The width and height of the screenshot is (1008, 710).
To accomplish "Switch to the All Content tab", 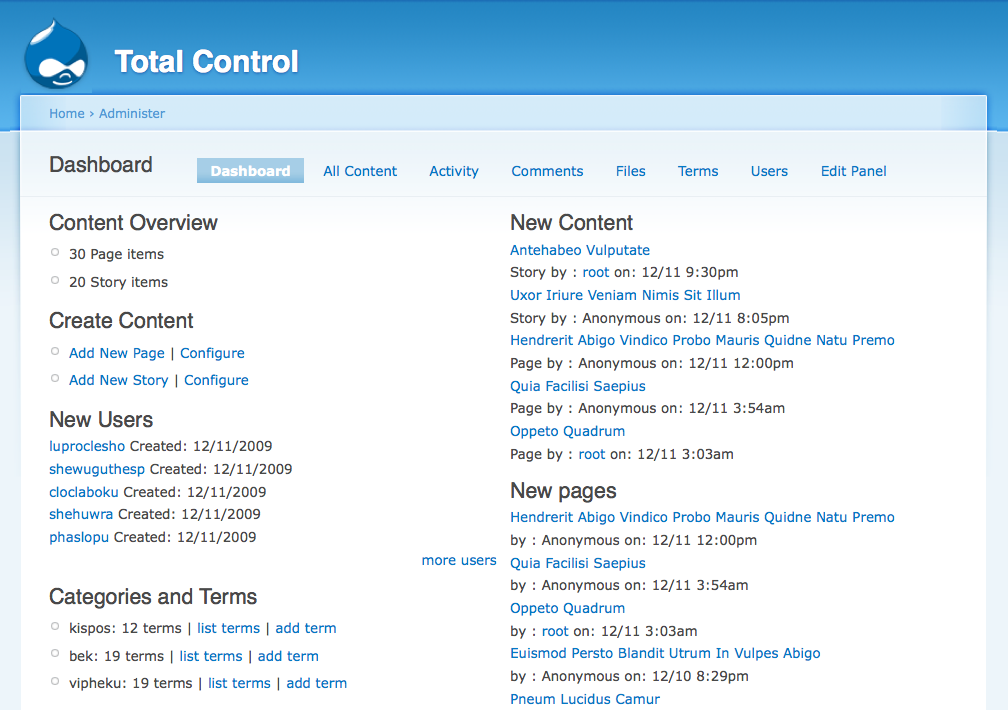I will click(360, 171).
